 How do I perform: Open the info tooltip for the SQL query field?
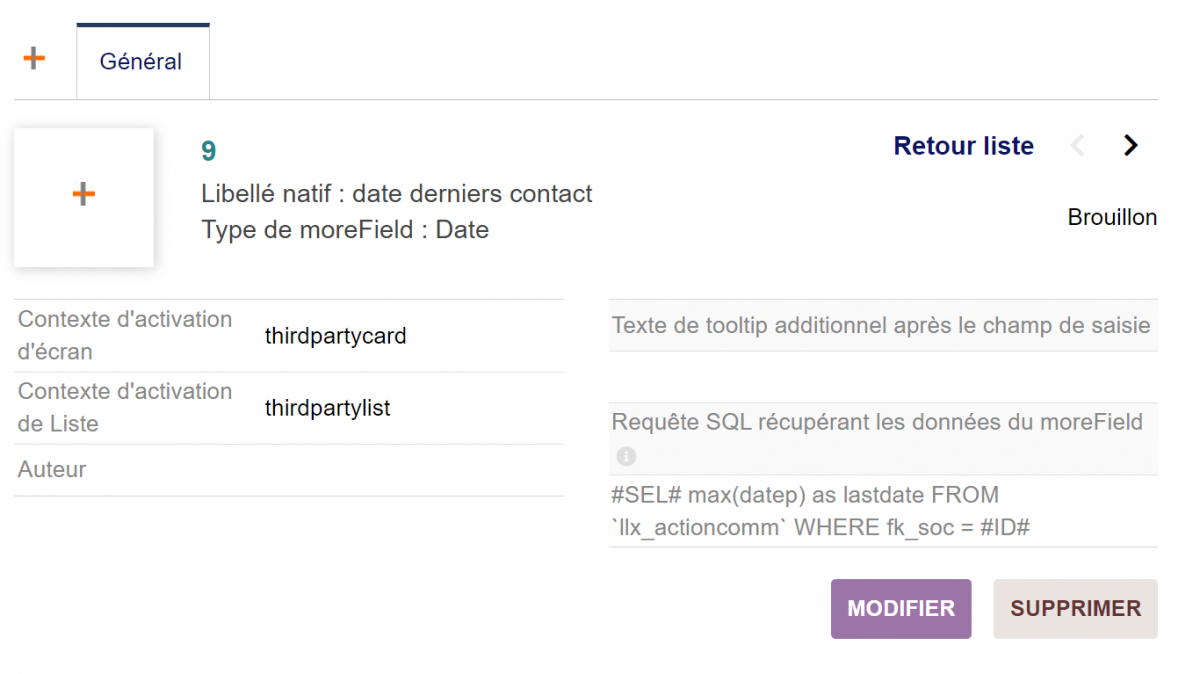click(x=625, y=456)
